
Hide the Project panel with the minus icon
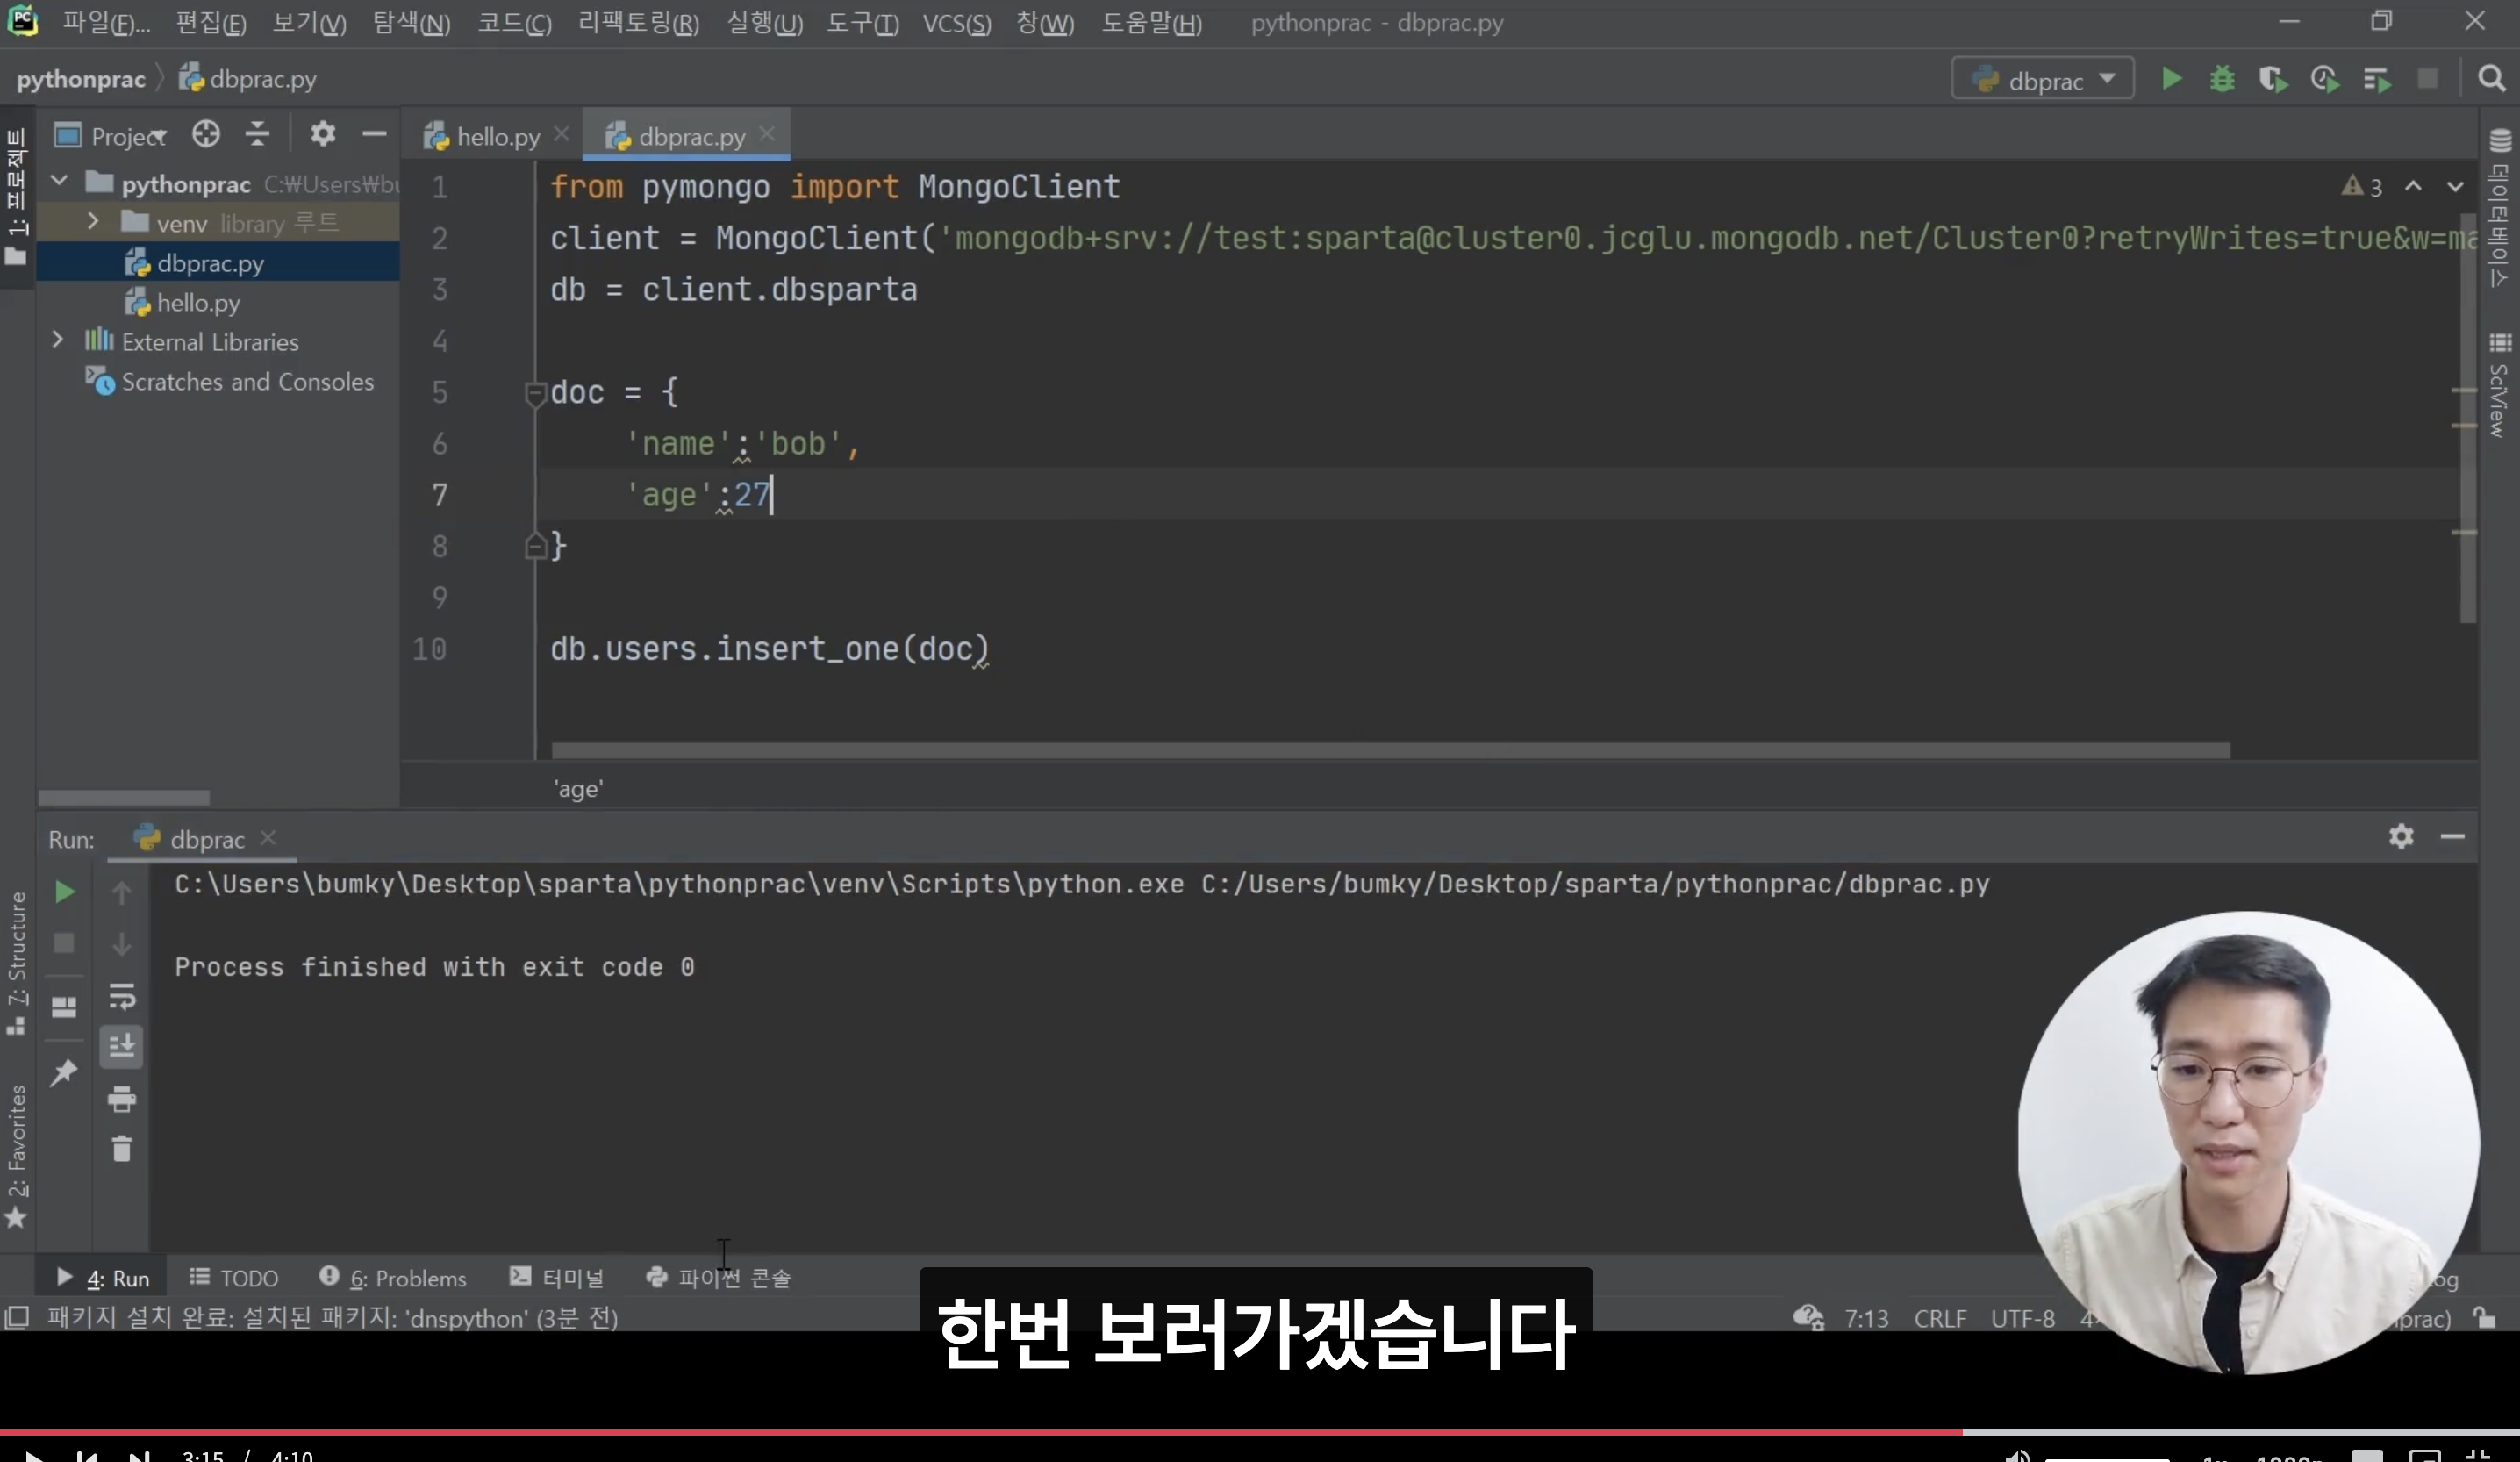coord(374,134)
